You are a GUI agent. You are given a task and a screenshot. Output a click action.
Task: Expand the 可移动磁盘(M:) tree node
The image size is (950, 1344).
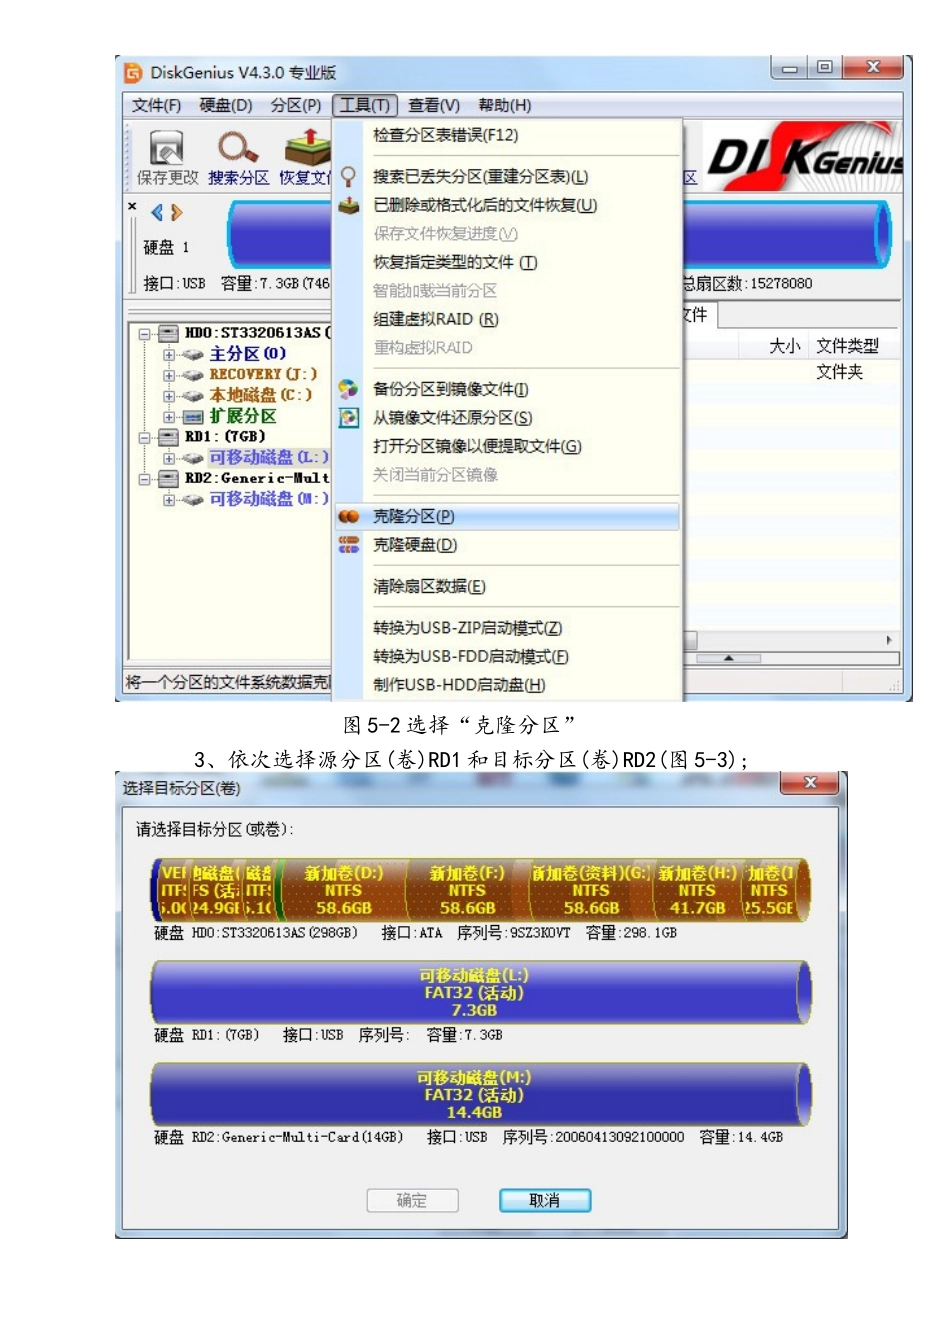169,500
